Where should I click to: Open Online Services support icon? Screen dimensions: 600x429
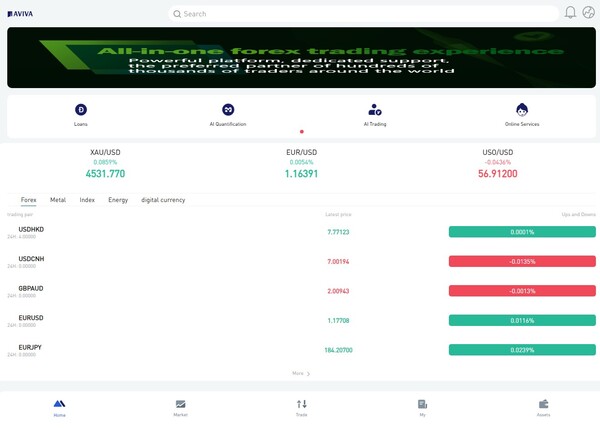522,110
